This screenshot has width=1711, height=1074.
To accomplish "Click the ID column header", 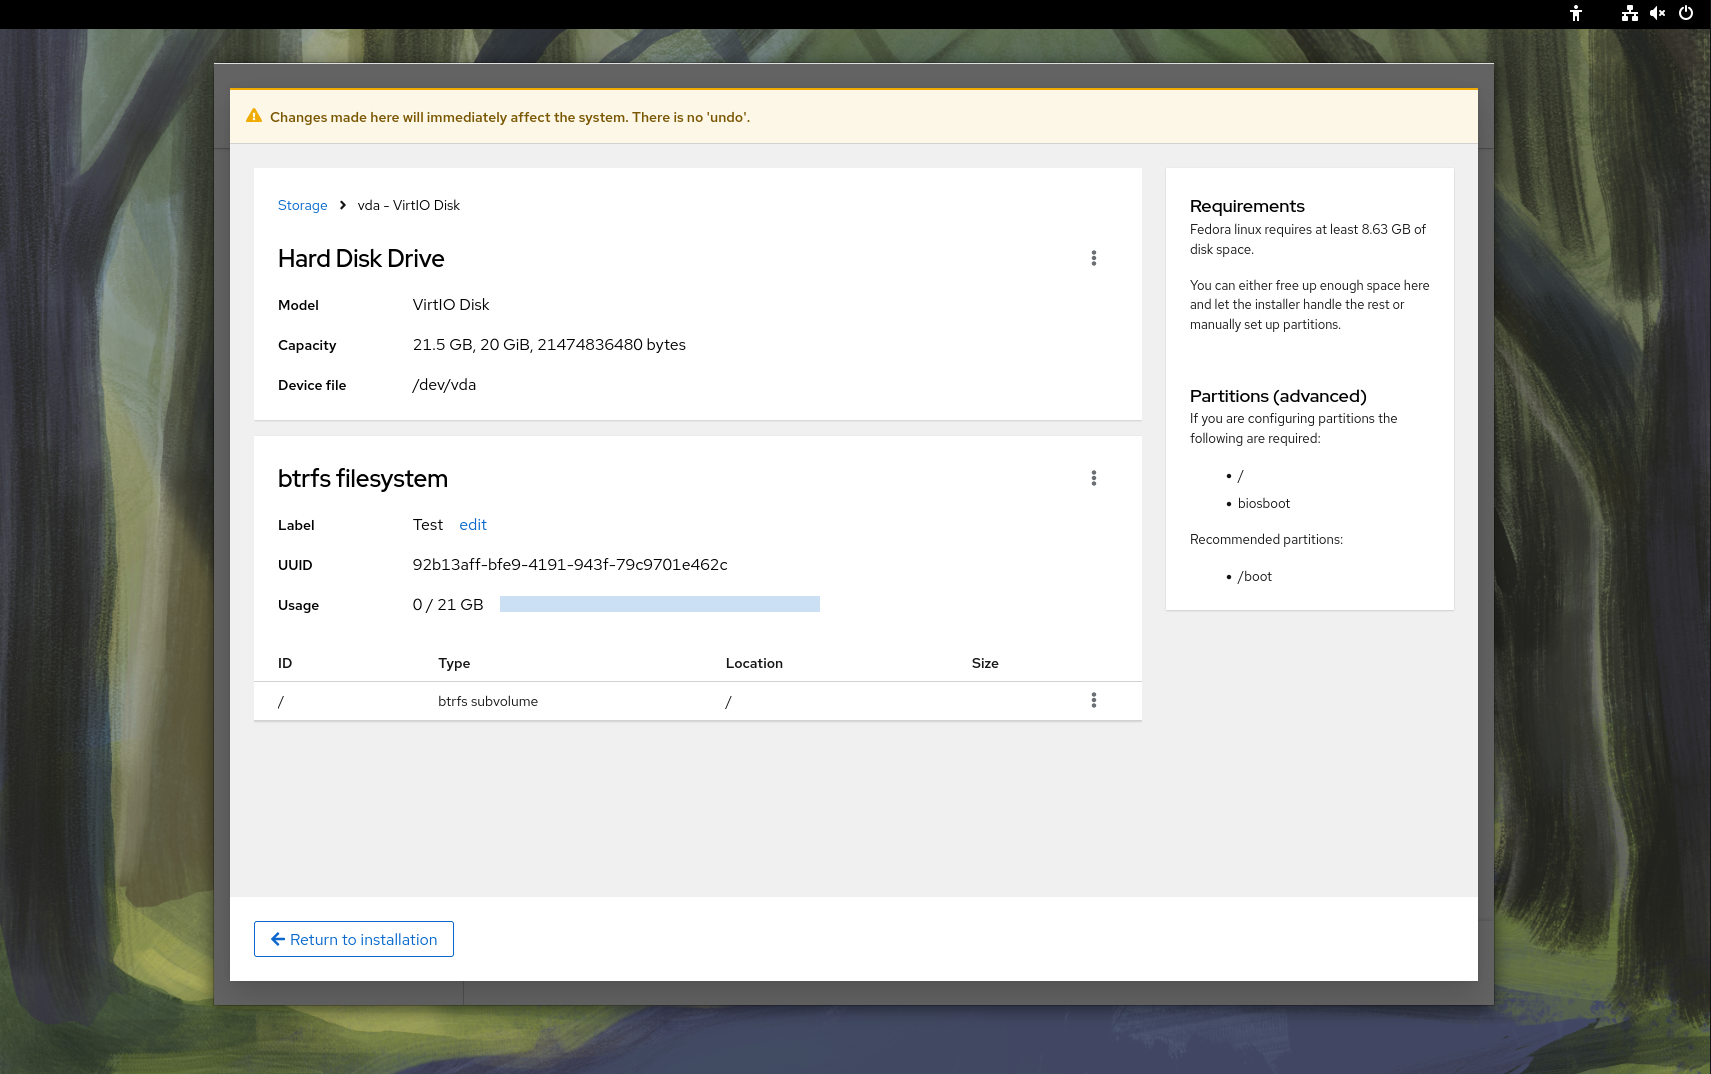I will pos(285,663).
